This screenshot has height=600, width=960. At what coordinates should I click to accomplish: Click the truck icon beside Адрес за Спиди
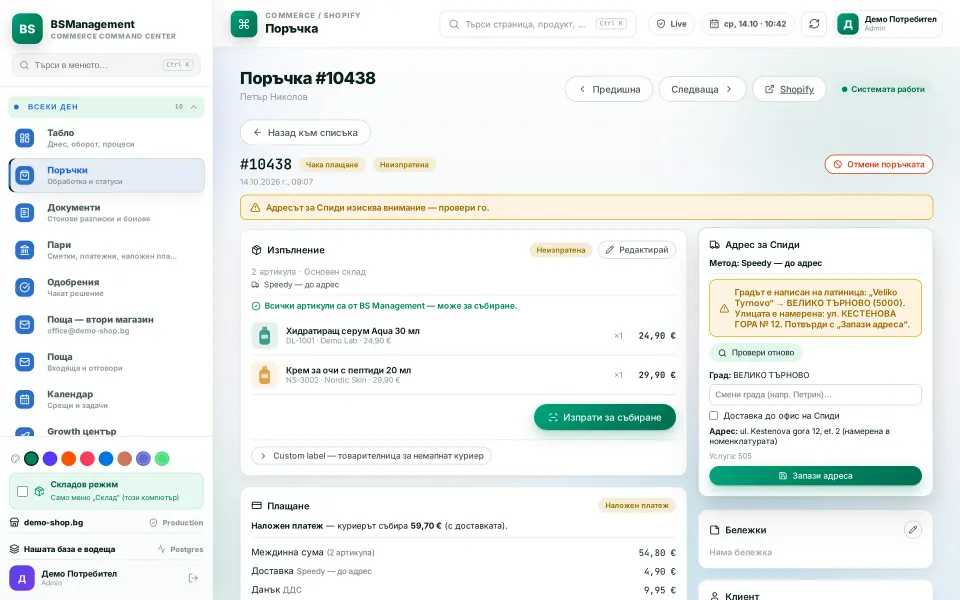[714, 244]
